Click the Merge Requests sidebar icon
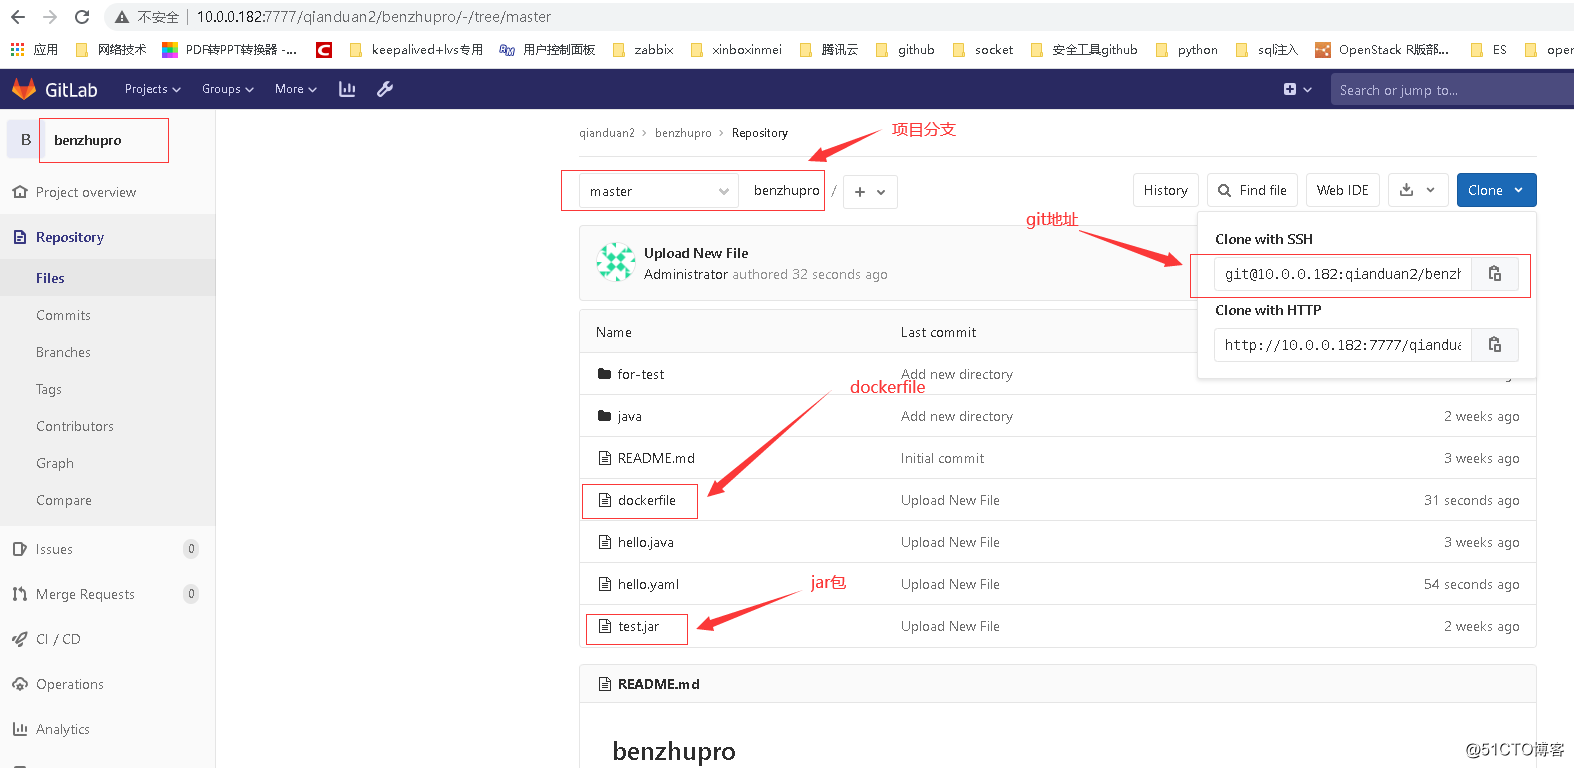The image size is (1574, 768). (x=20, y=594)
